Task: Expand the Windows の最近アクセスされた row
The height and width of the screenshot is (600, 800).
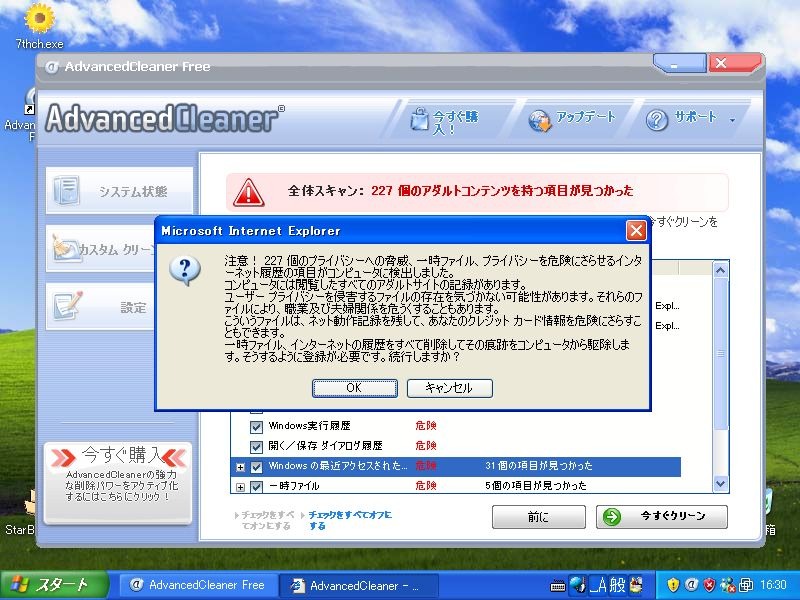Action: click(240, 467)
